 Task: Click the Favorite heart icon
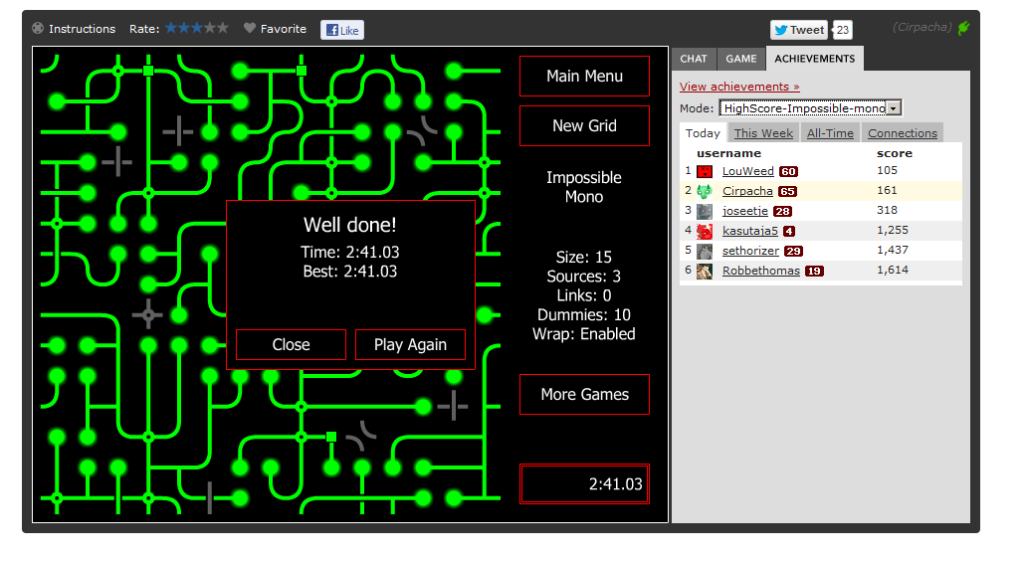pyautogui.click(x=249, y=28)
